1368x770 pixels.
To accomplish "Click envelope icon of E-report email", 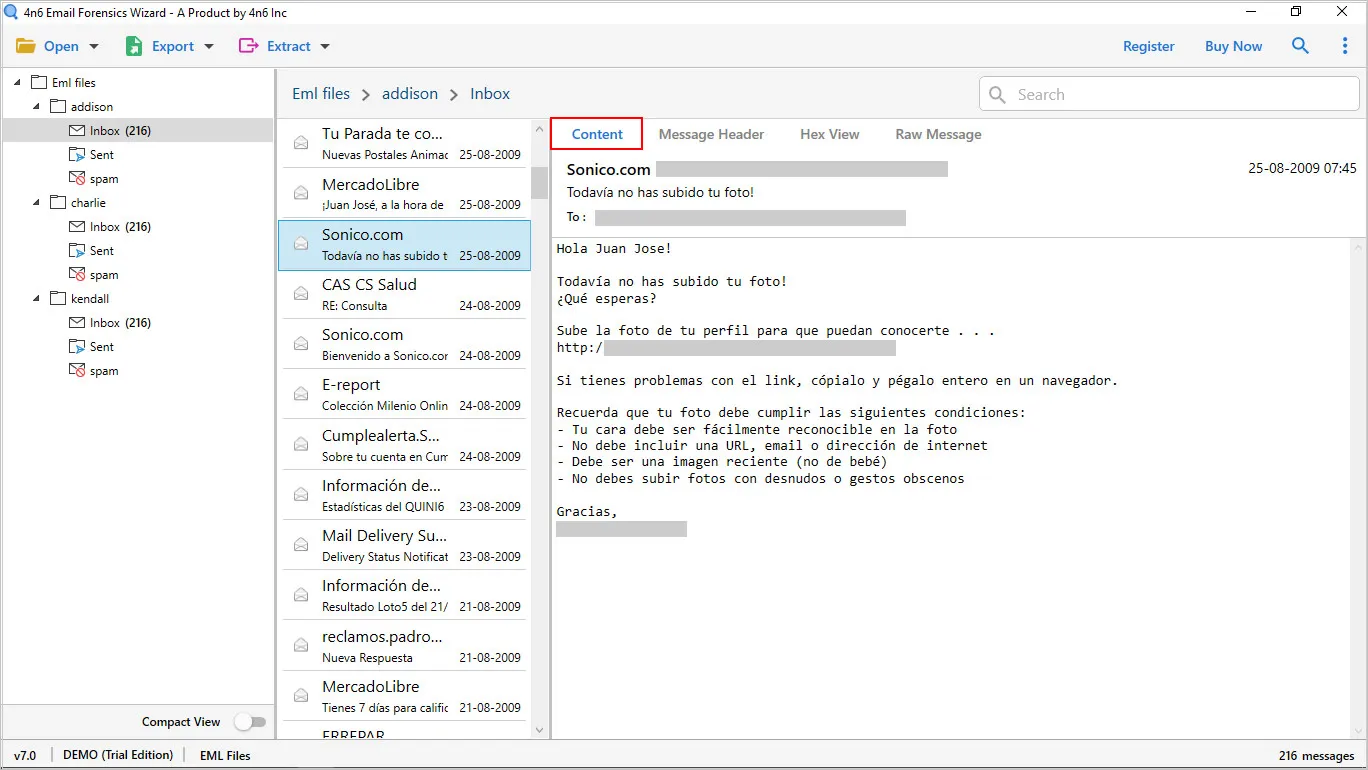I will pyautogui.click(x=300, y=395).
